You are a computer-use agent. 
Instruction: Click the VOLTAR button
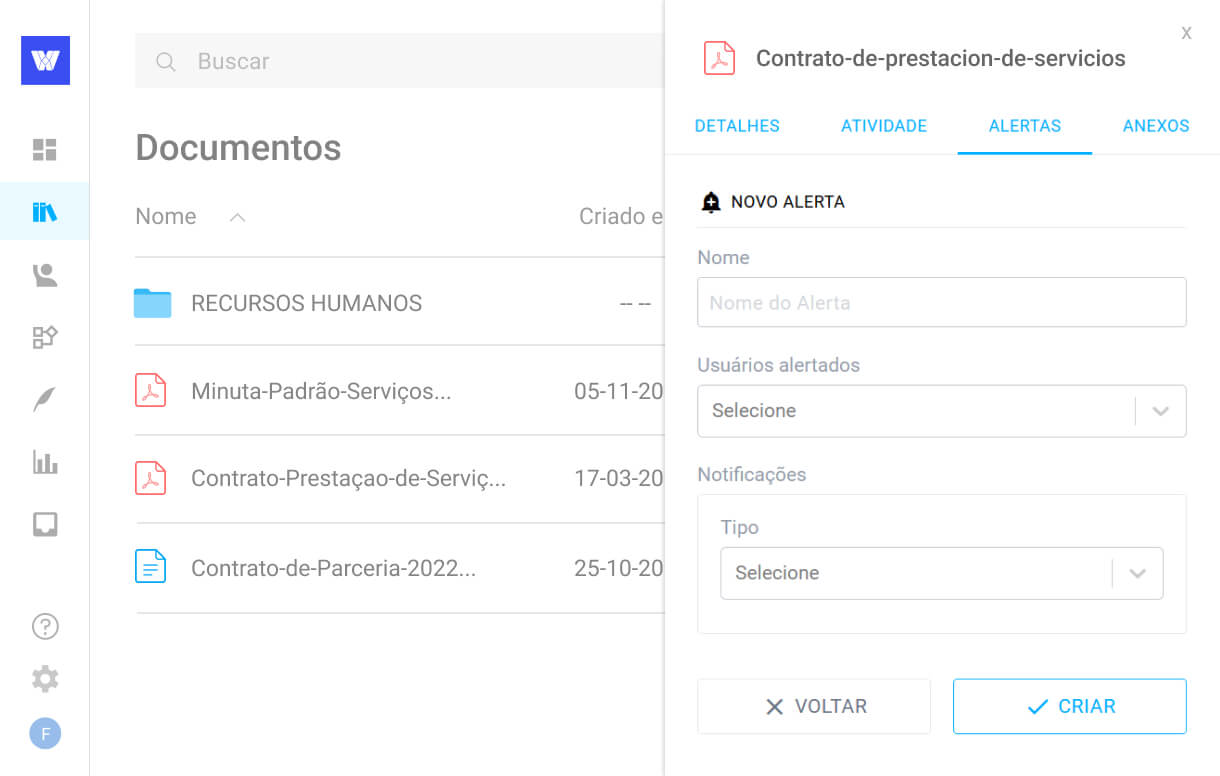813,706
